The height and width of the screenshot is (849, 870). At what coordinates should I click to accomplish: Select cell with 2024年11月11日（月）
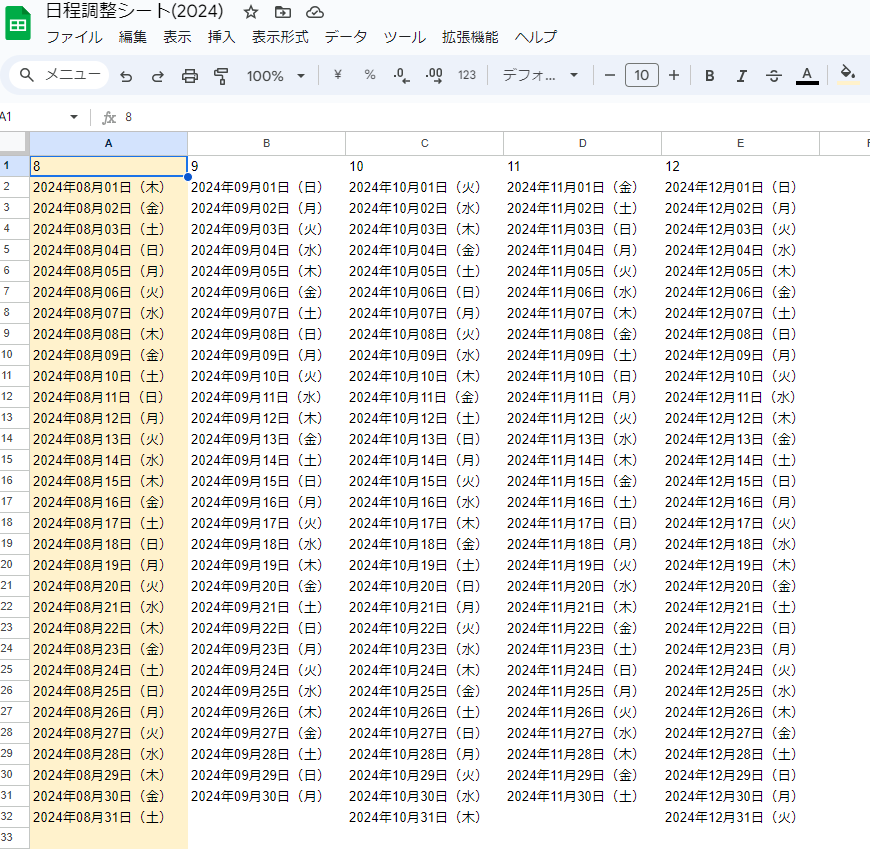(583, 397)
